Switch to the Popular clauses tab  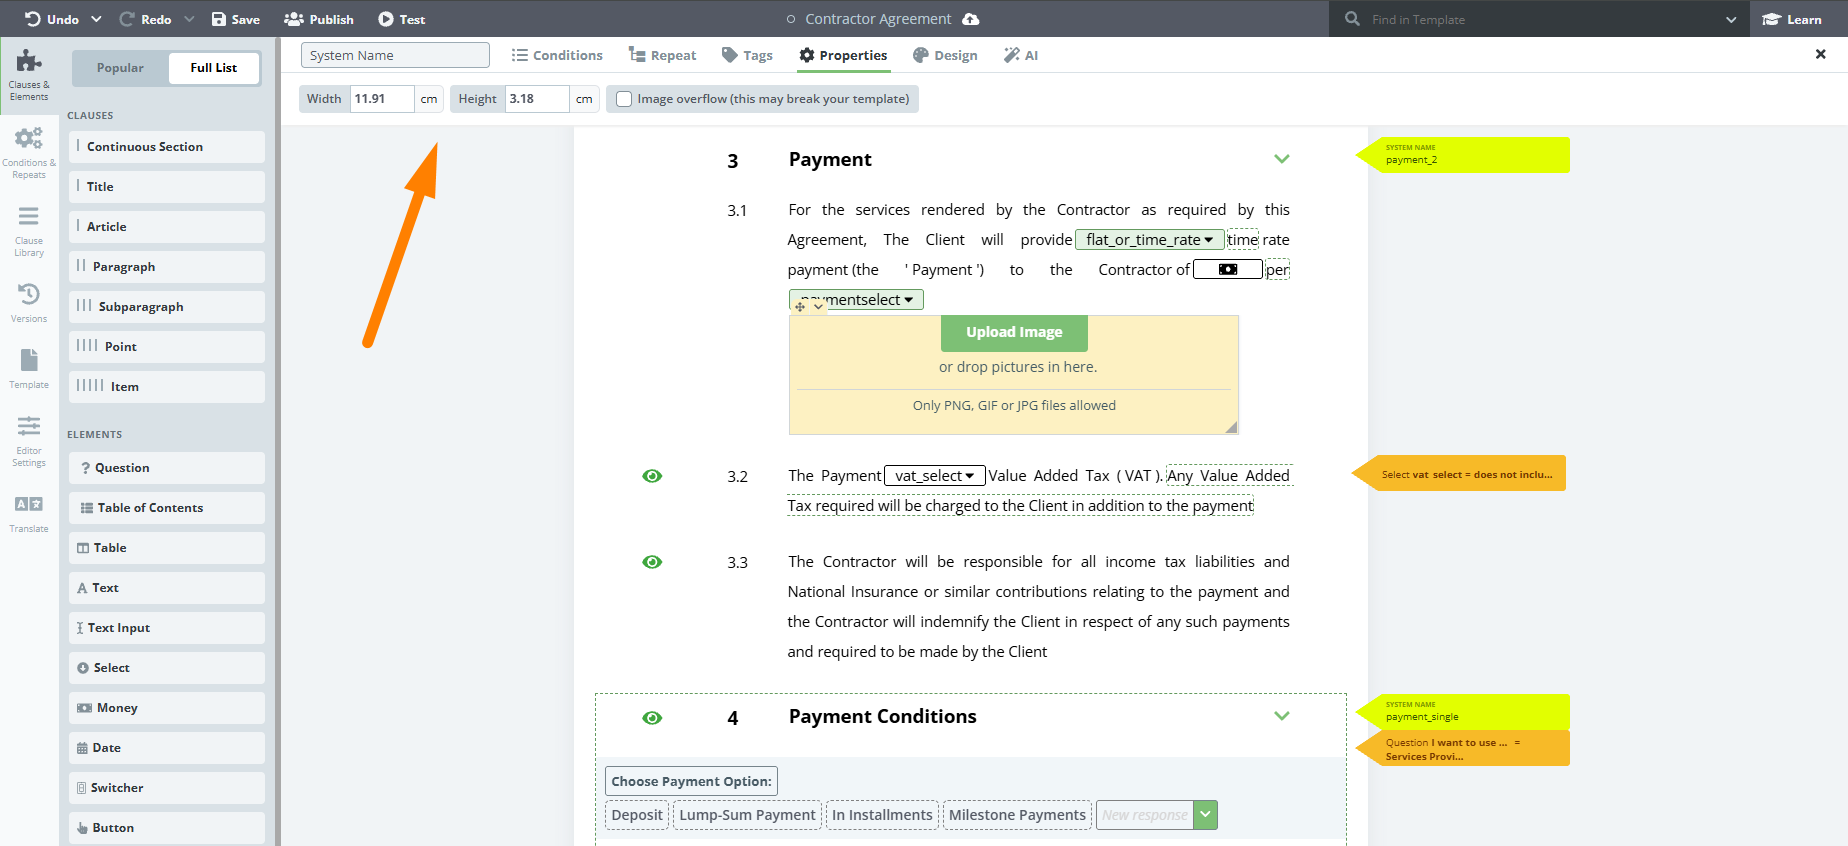(x=120, y=68)
